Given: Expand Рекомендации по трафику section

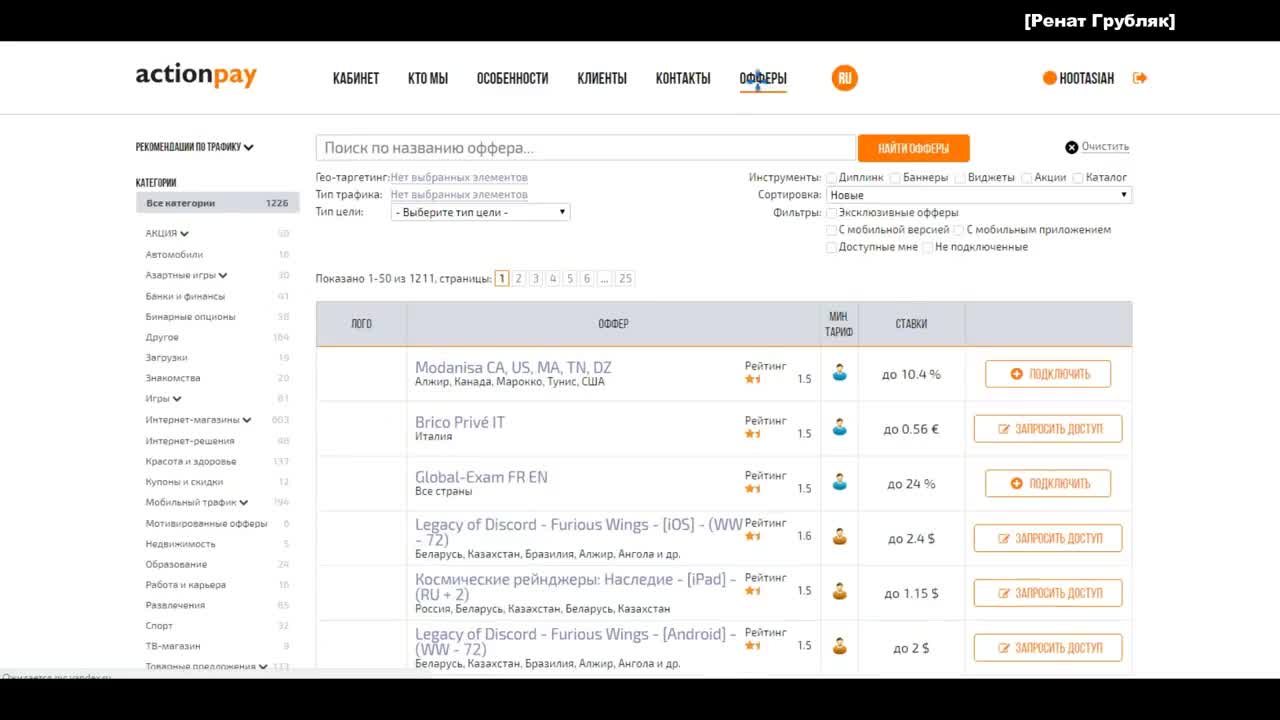Looking at the screenshot, I should [195, 147].
